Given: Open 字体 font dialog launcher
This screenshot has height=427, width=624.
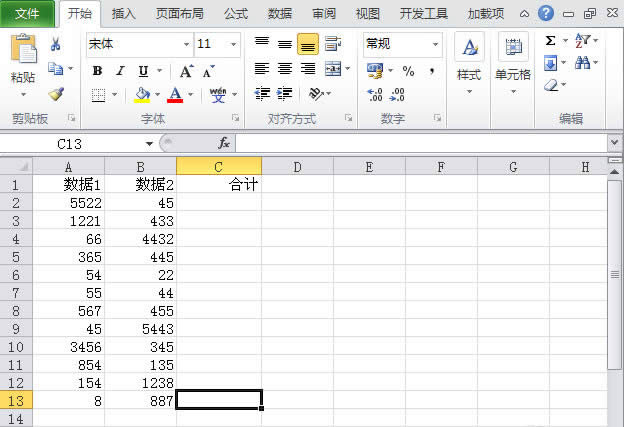Looking at the screenshot, I should 235,118.
